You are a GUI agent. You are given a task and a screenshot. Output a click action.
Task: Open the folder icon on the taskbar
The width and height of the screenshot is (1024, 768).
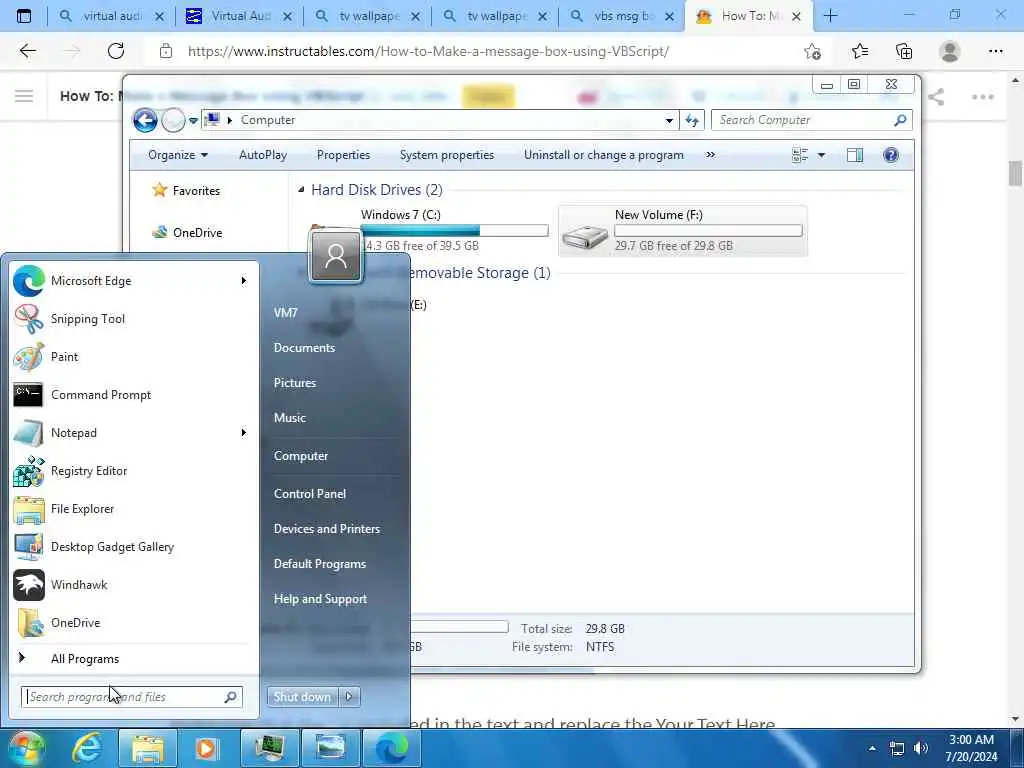[148, 748]
